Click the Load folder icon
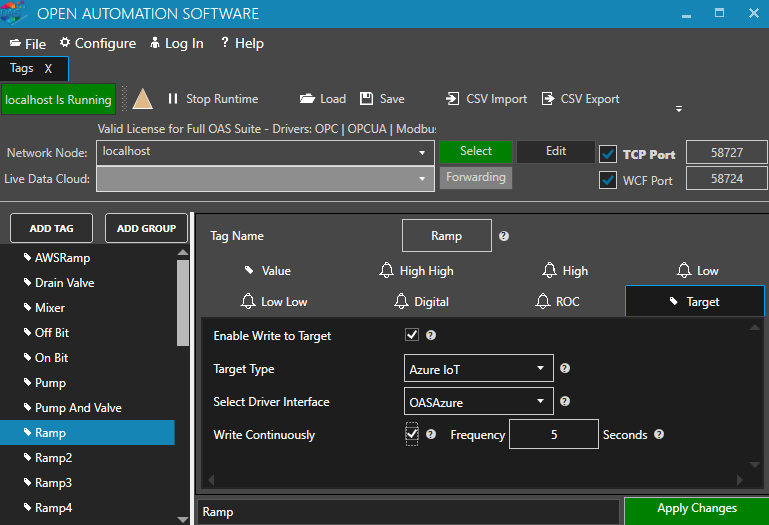This screenshot has width=769, height=525. (307, 99)
